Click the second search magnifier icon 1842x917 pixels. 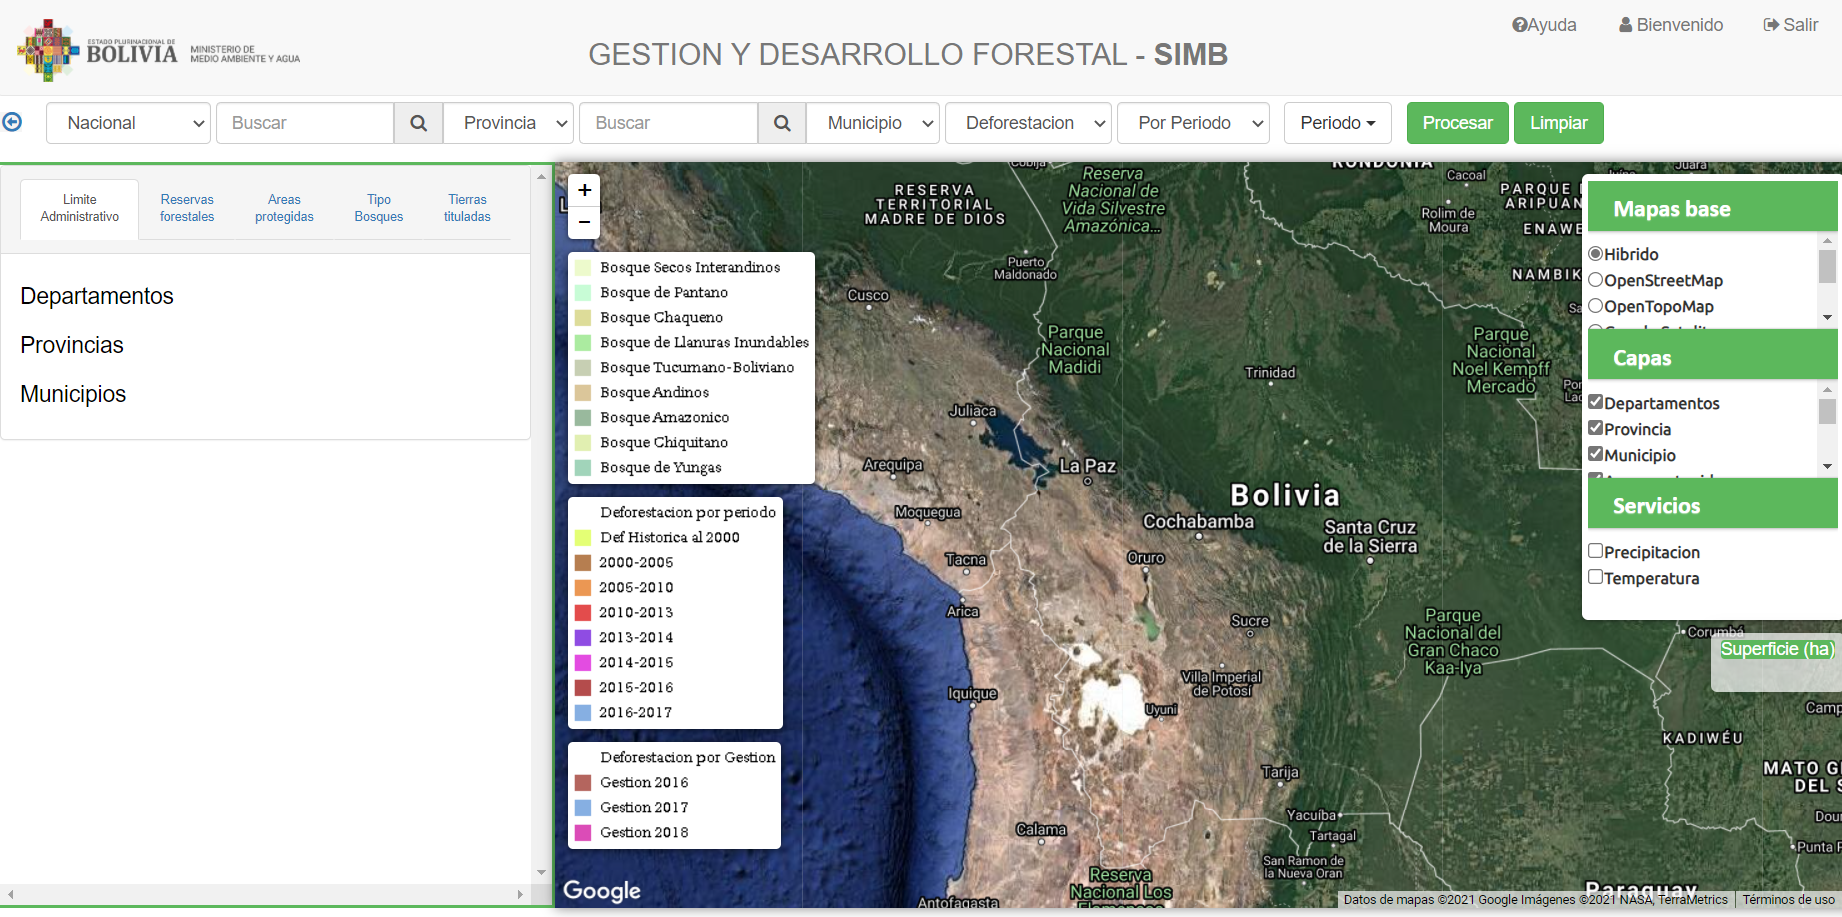[782, 123]
